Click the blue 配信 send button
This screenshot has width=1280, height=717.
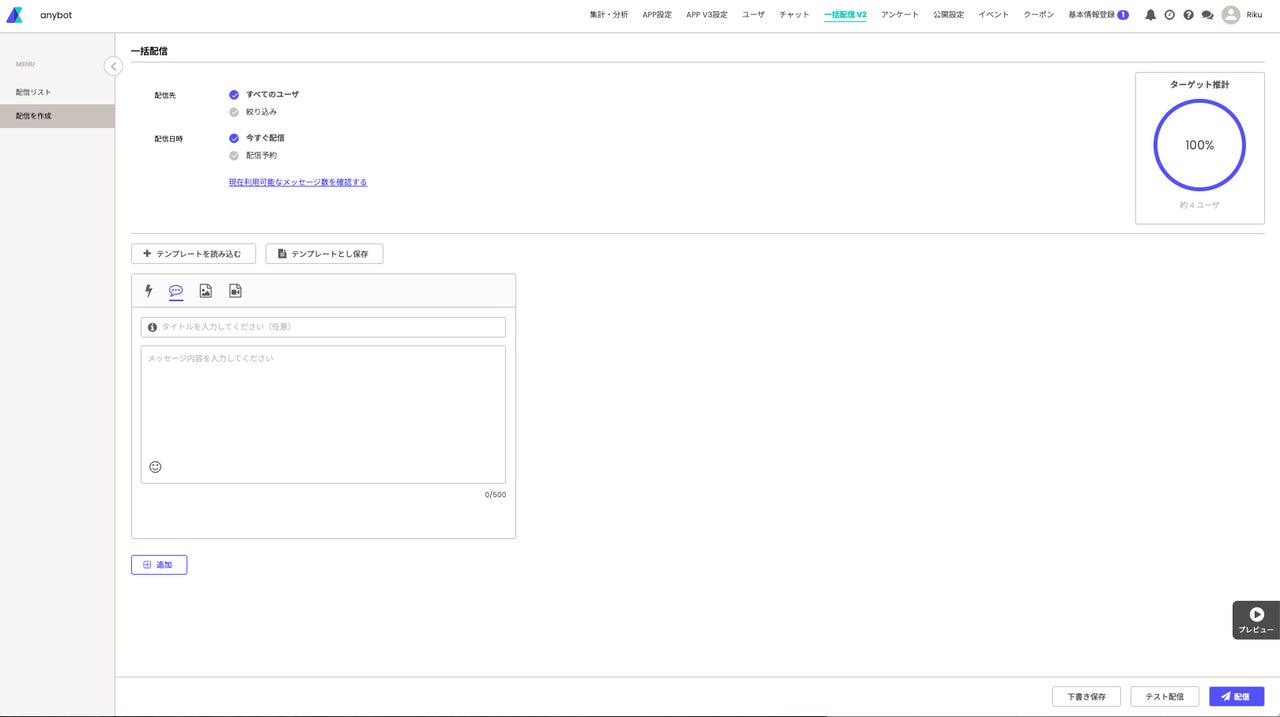tap(1236, 696)
